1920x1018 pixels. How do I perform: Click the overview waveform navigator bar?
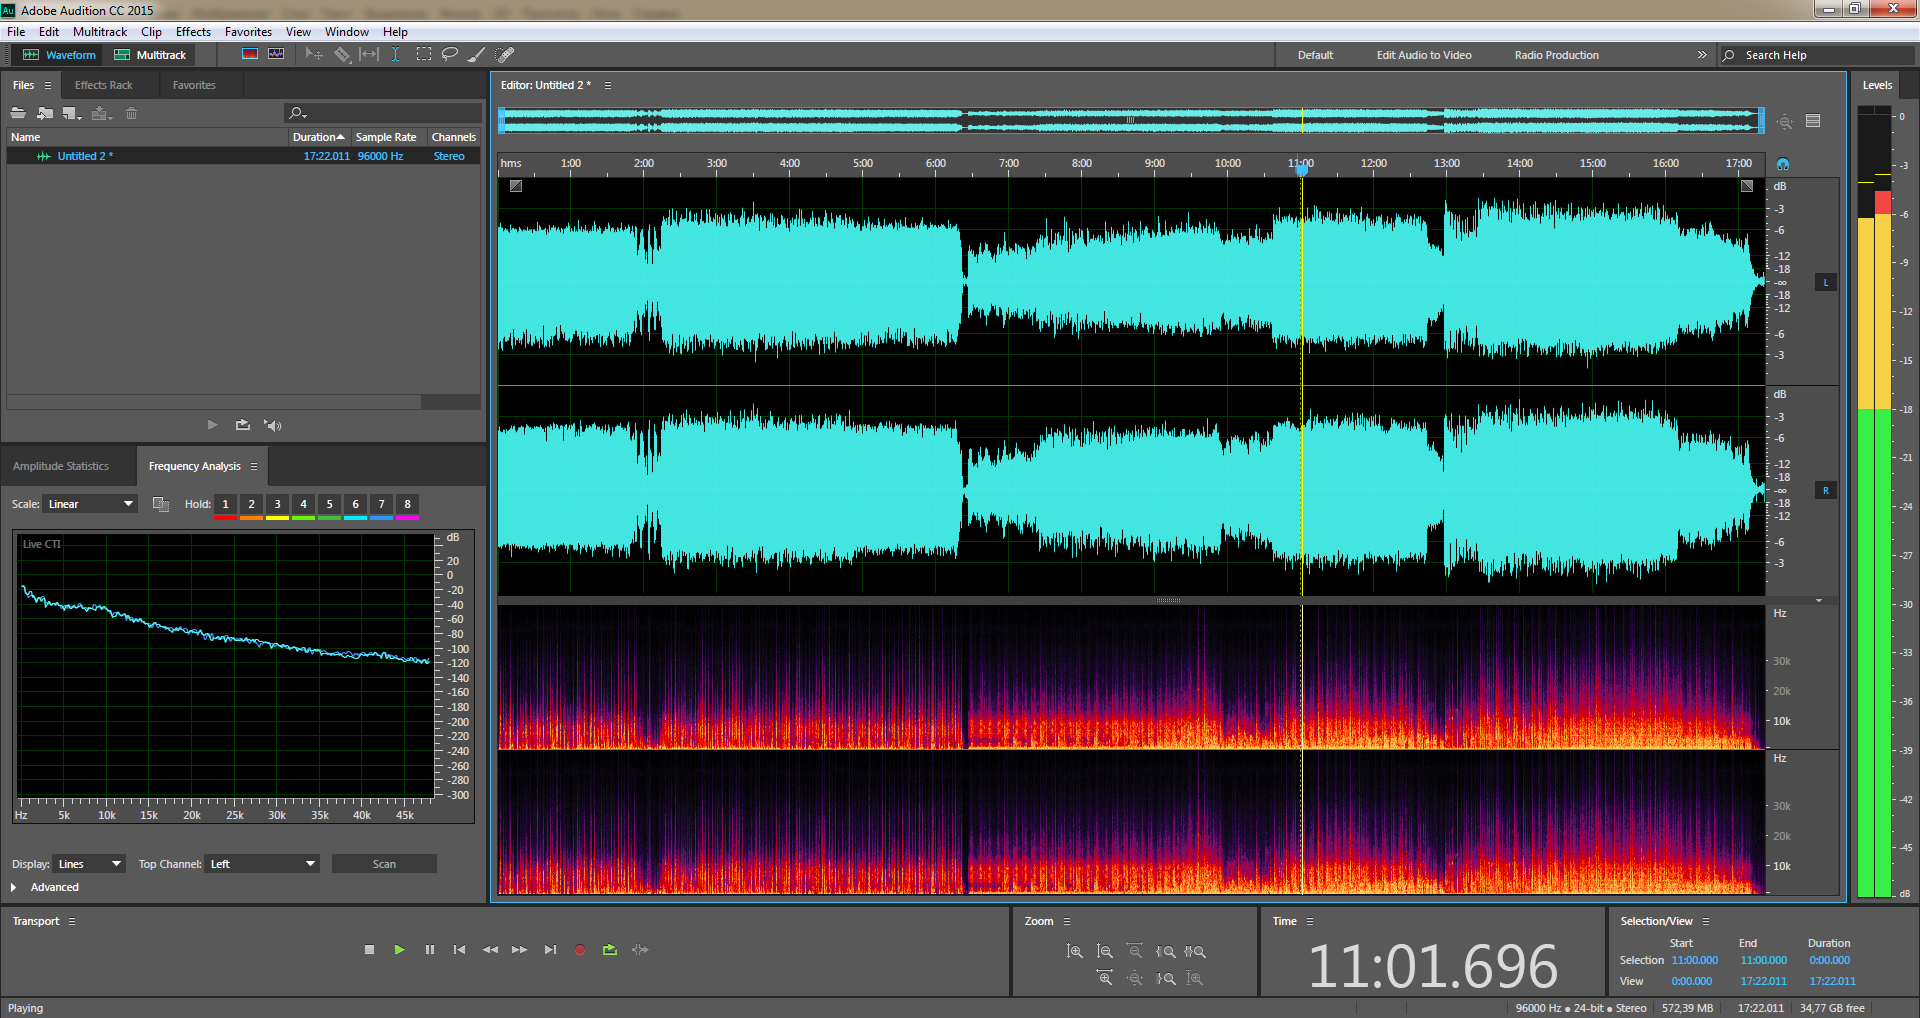click(1131, 121)
